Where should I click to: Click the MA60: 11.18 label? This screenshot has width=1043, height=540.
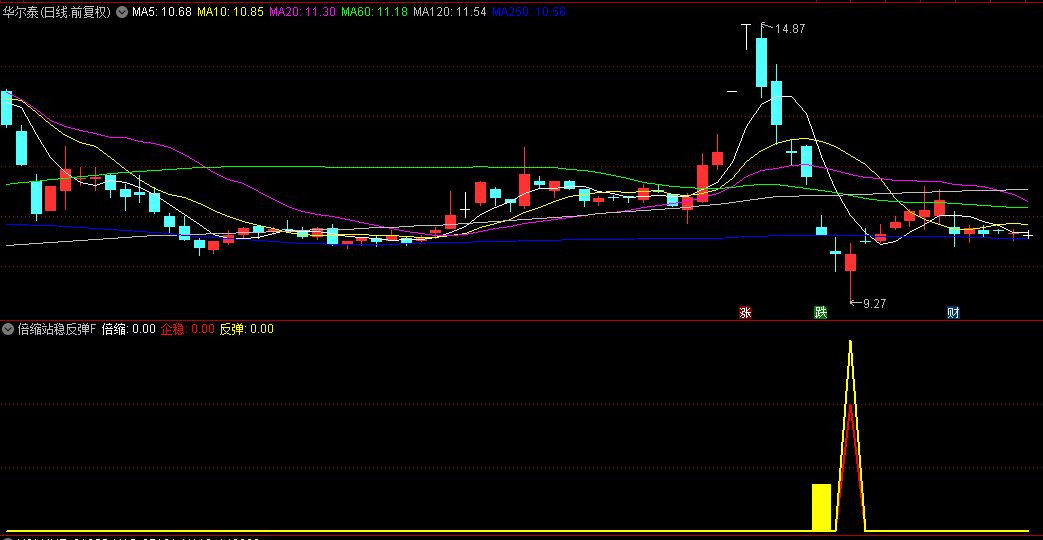374,11
